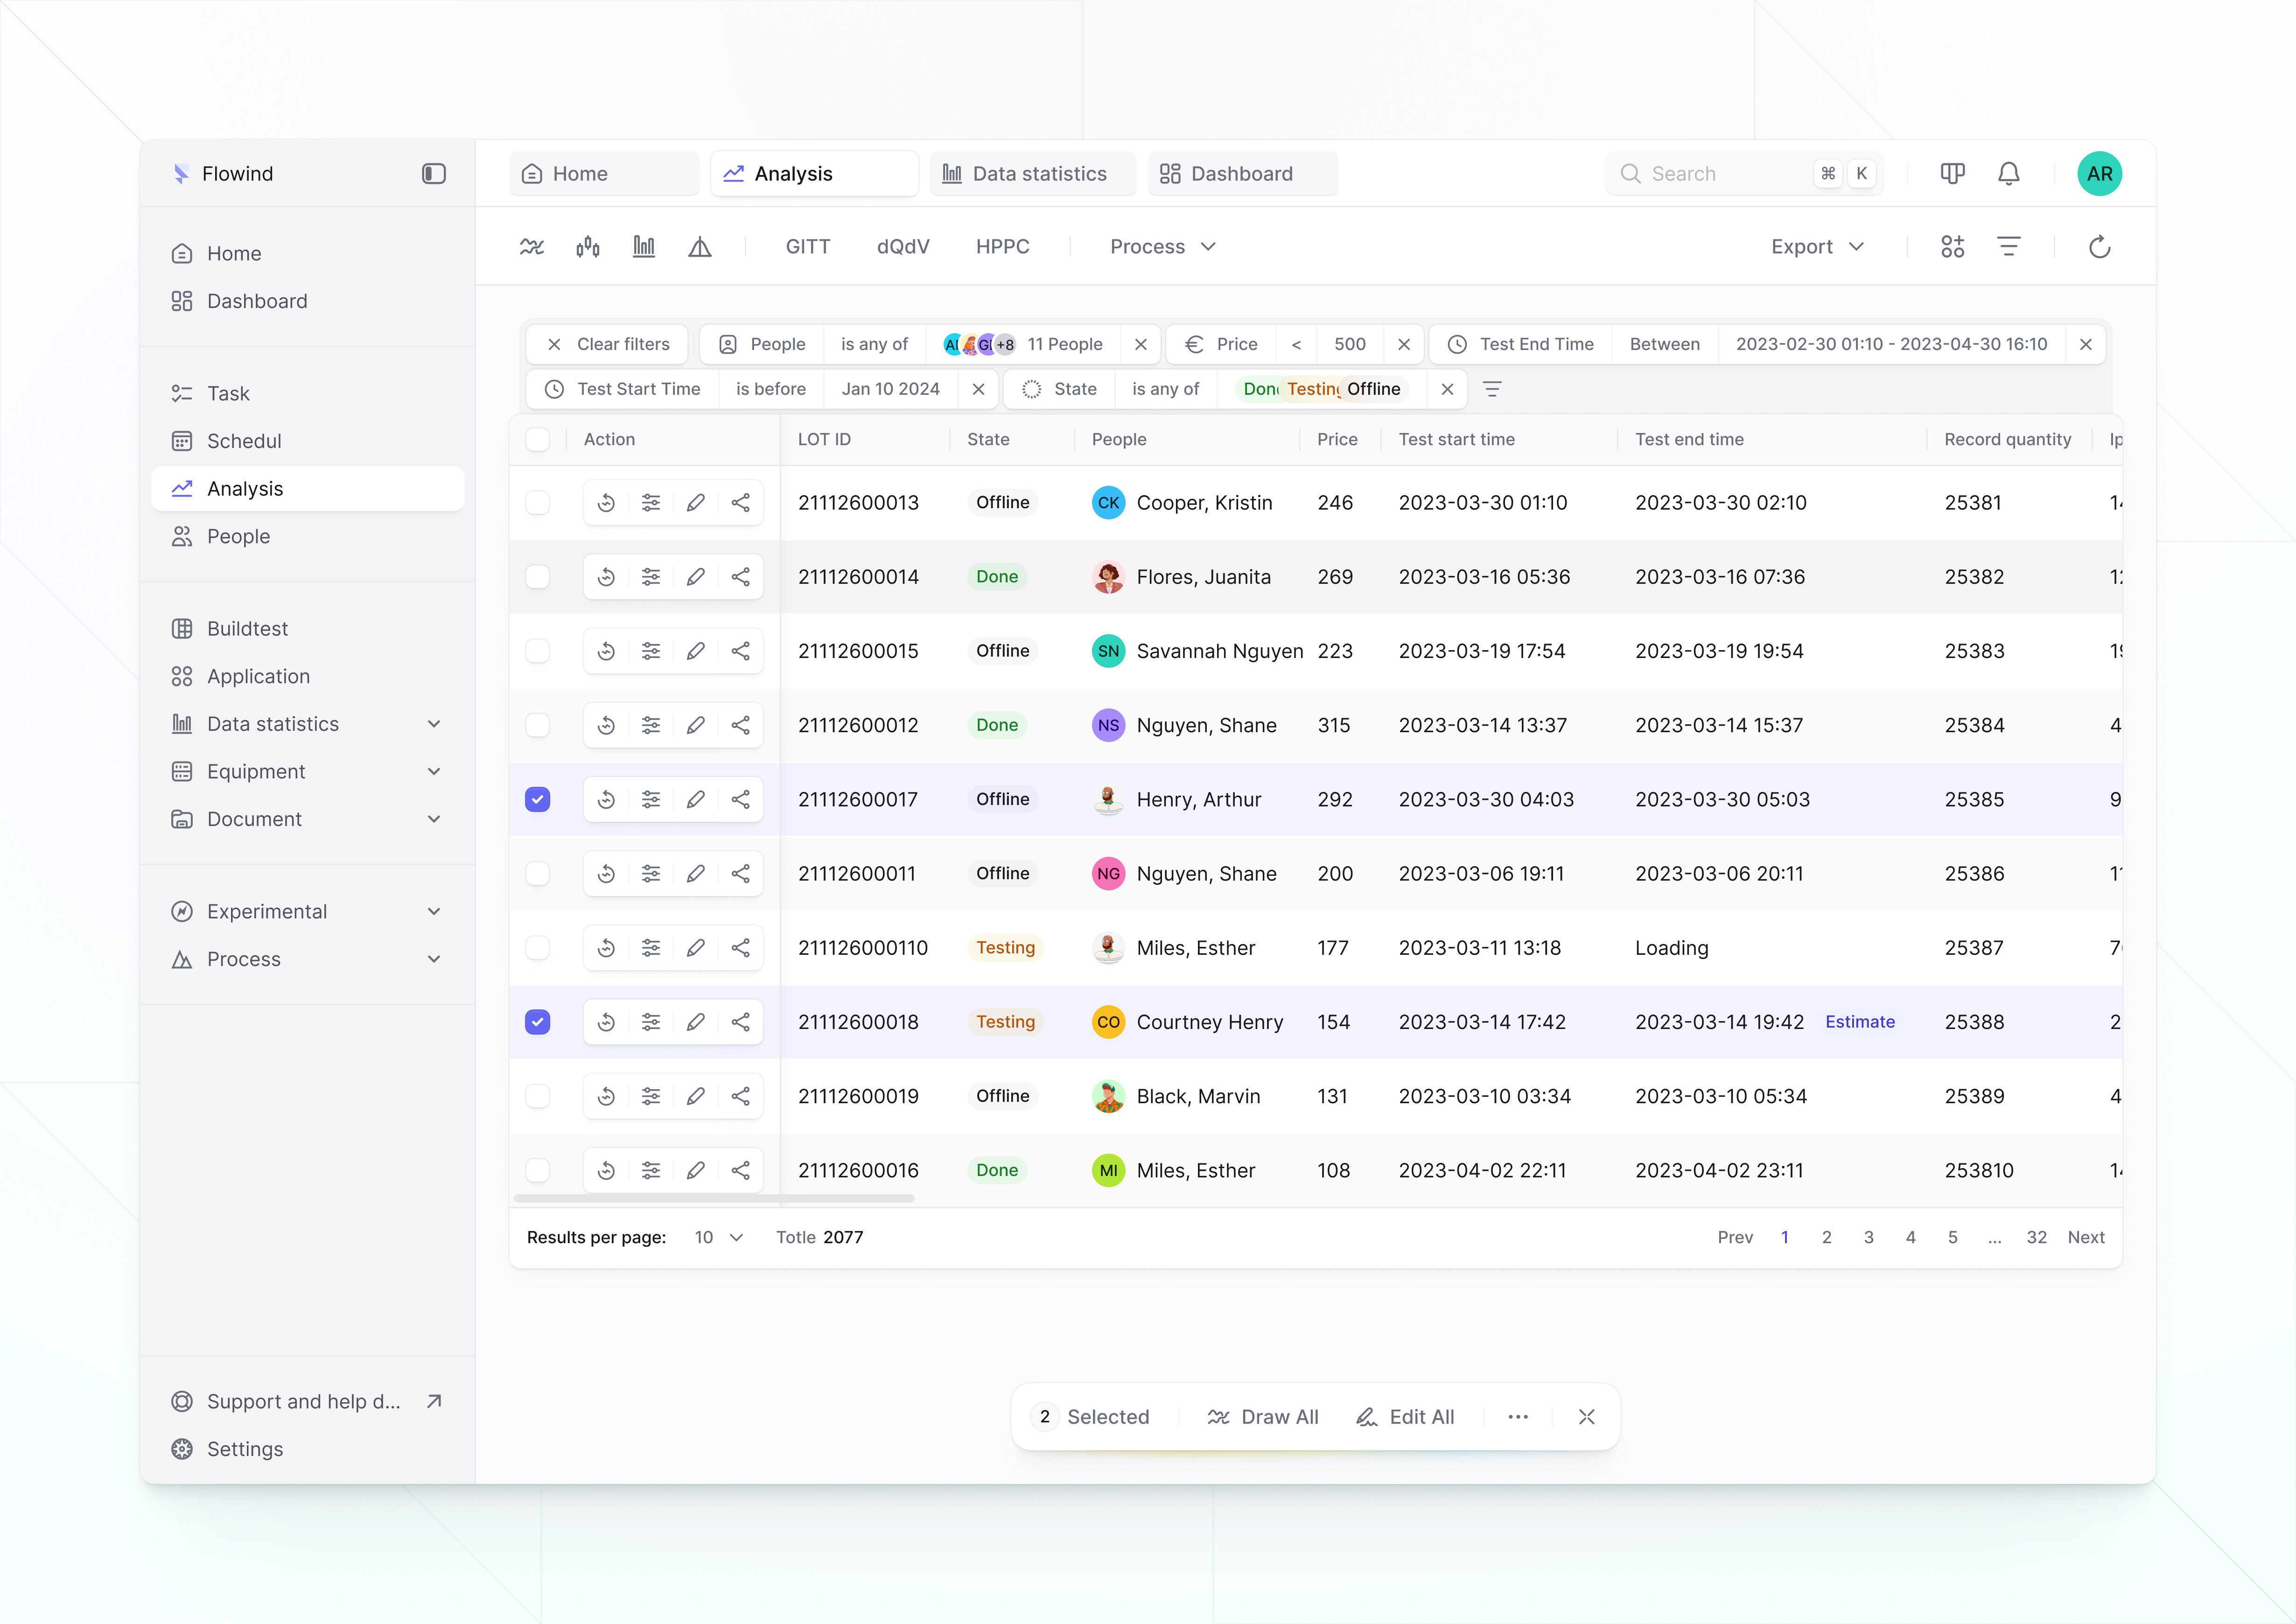Click the Estimate link on Courtney Henry's row

click(1860, 1021)
